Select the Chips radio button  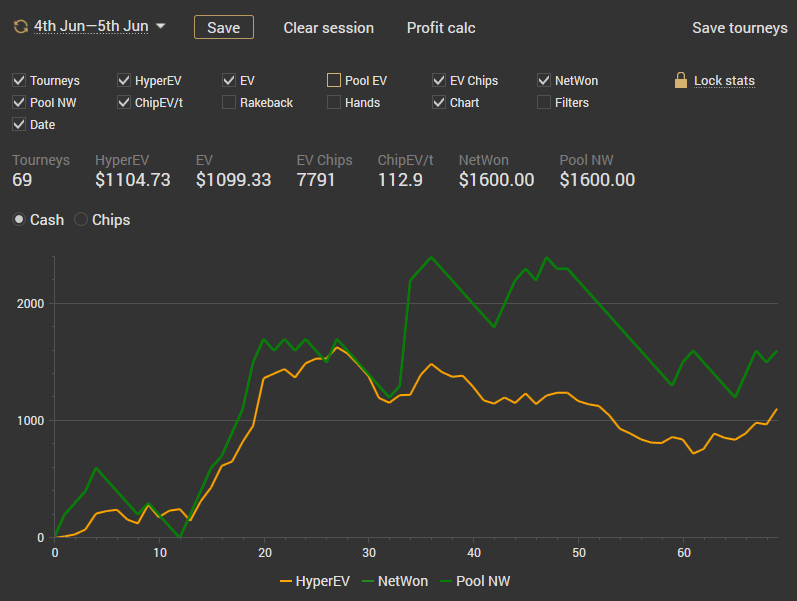click(81, 219)
